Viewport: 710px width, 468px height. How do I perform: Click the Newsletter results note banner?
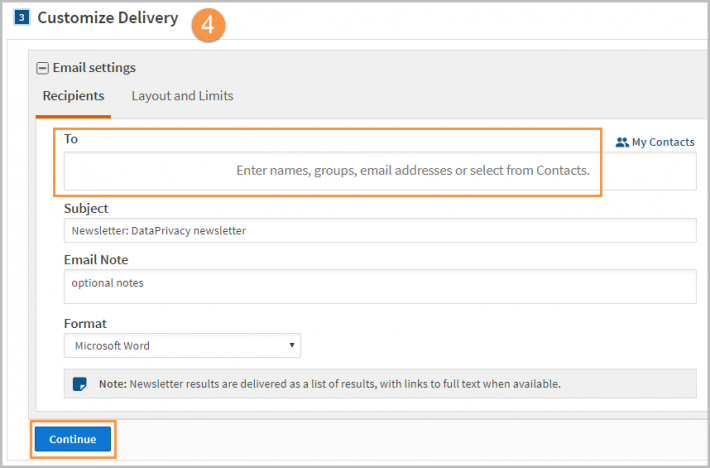click(380, 384)
